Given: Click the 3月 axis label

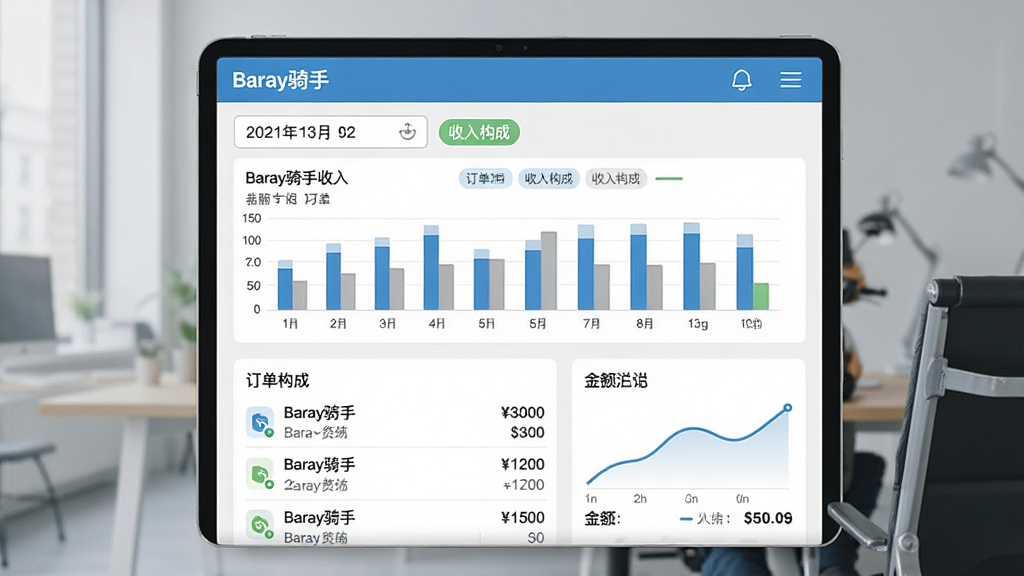Looking at the screenshot, I should [387, 324].
